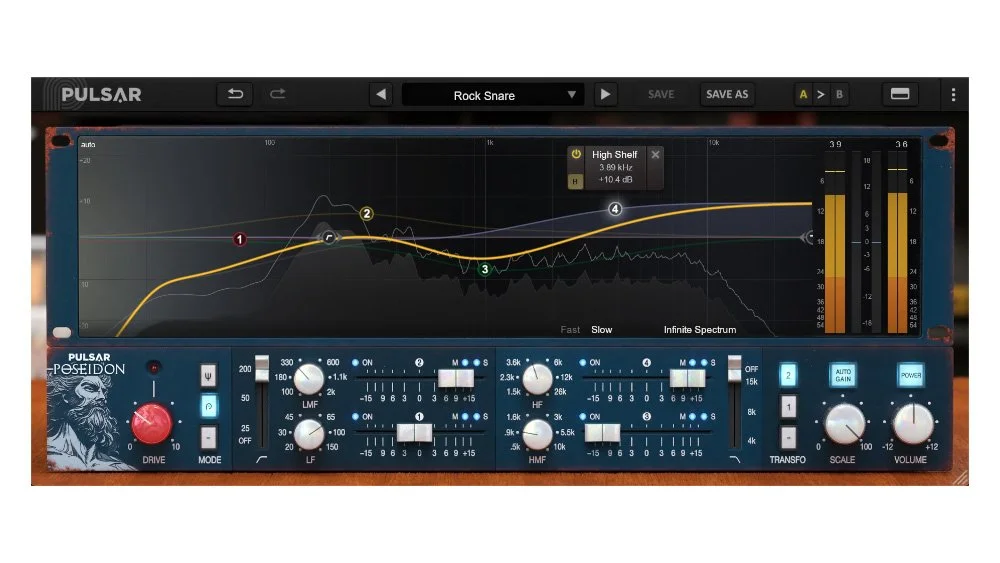Load the previous preset with left arrow

point(381,94)
